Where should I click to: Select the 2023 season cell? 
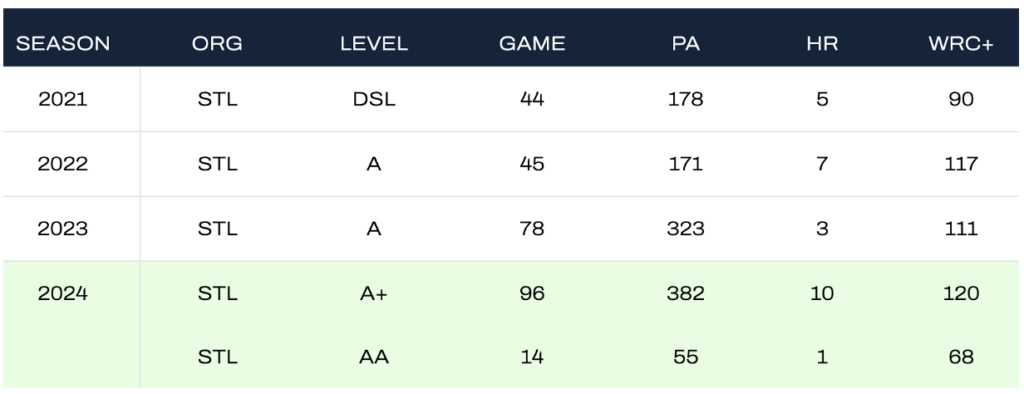[63, 229]
